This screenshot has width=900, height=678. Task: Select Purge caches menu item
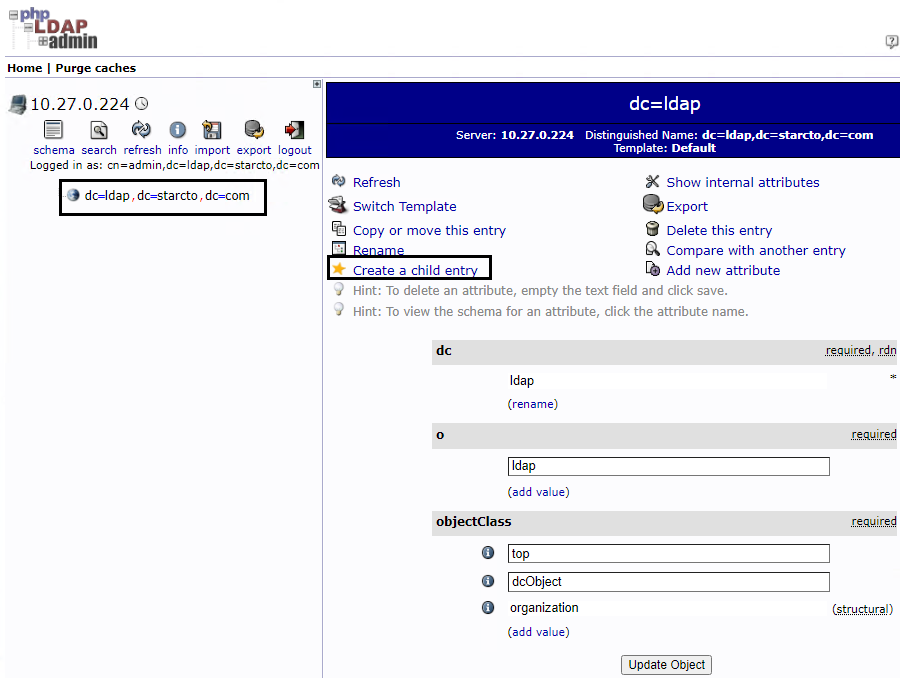(96, 68)
